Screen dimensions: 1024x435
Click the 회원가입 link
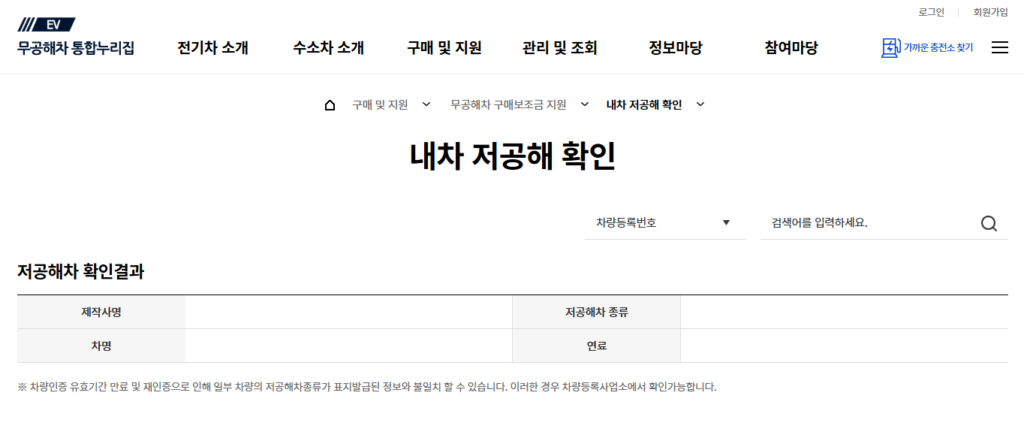pyautogui.click(x=990, y=12)
